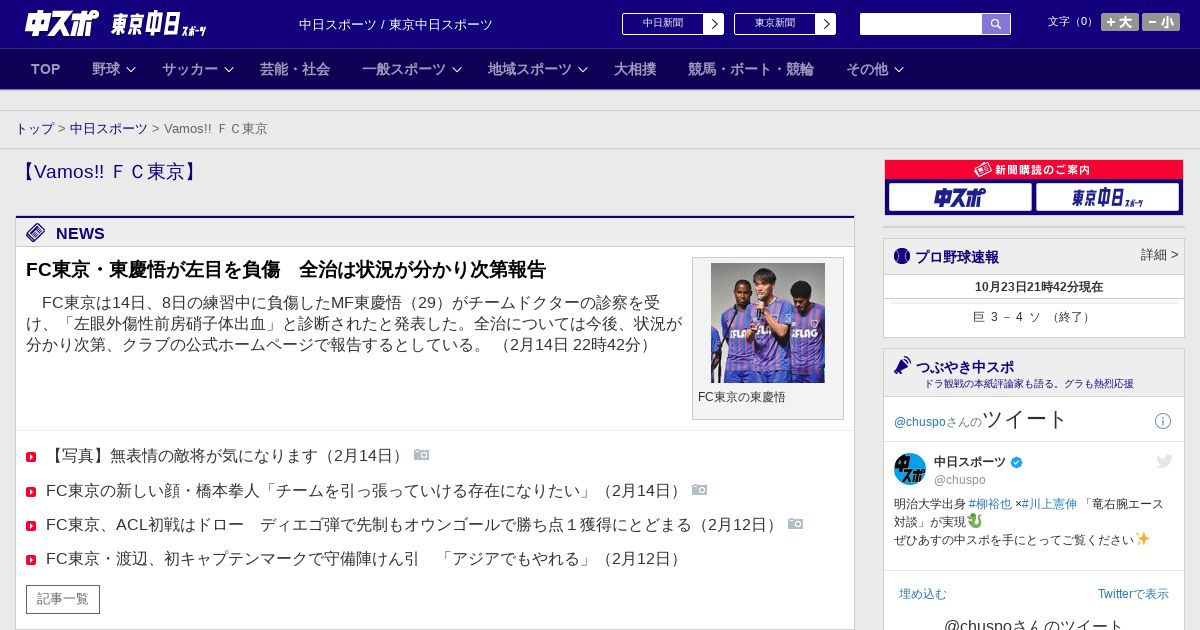Image resolution: width=1200 pixels, height=630 pixels.
Task: Open the 橋本拳人 new face article link
Action: tap(366, 491)
